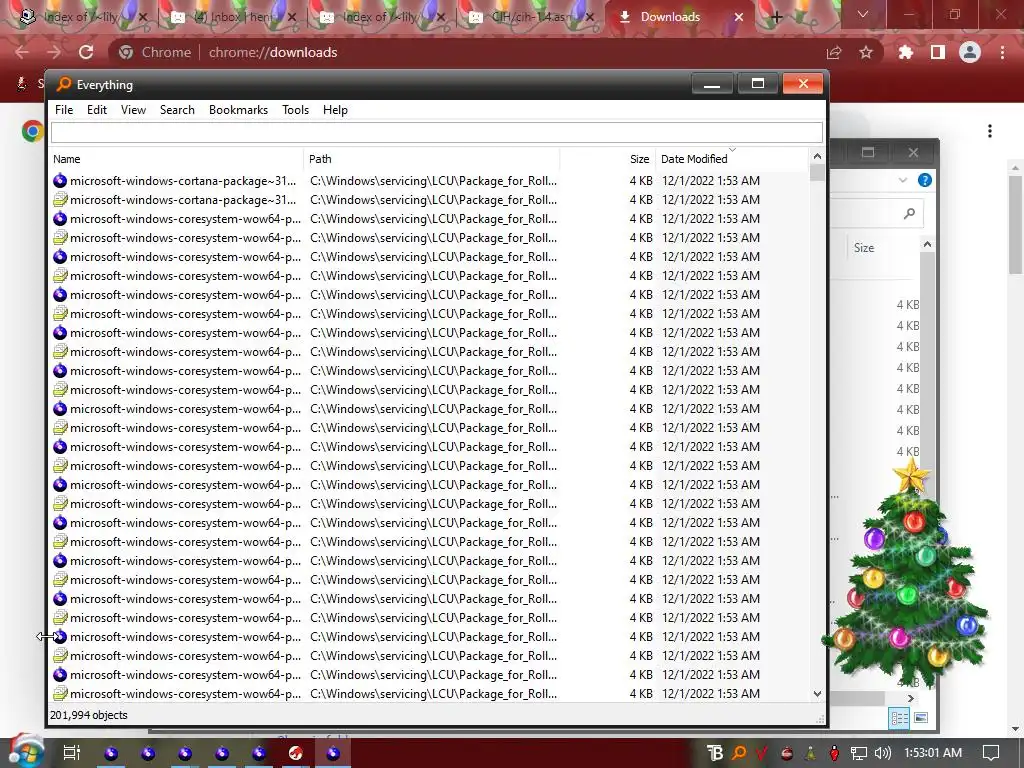The height and width of the screenshot is (768, 1024).
Task: Open Chrome tab search dropdown
Action: coord(863,14)
